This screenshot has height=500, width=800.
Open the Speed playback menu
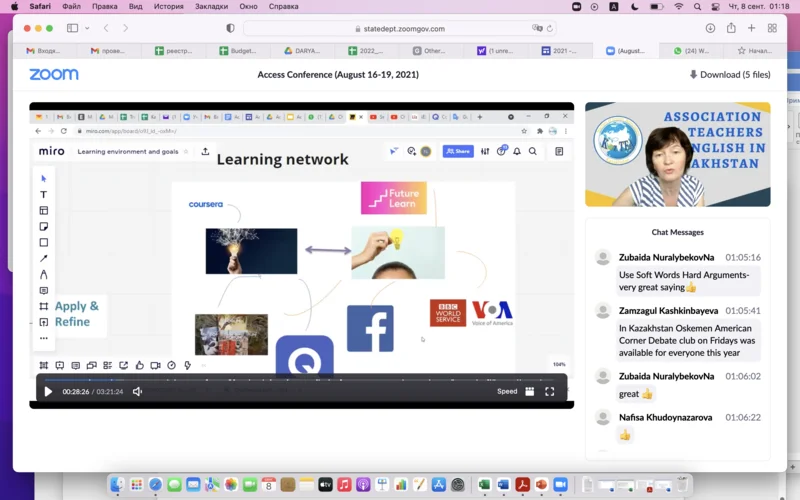507,391
